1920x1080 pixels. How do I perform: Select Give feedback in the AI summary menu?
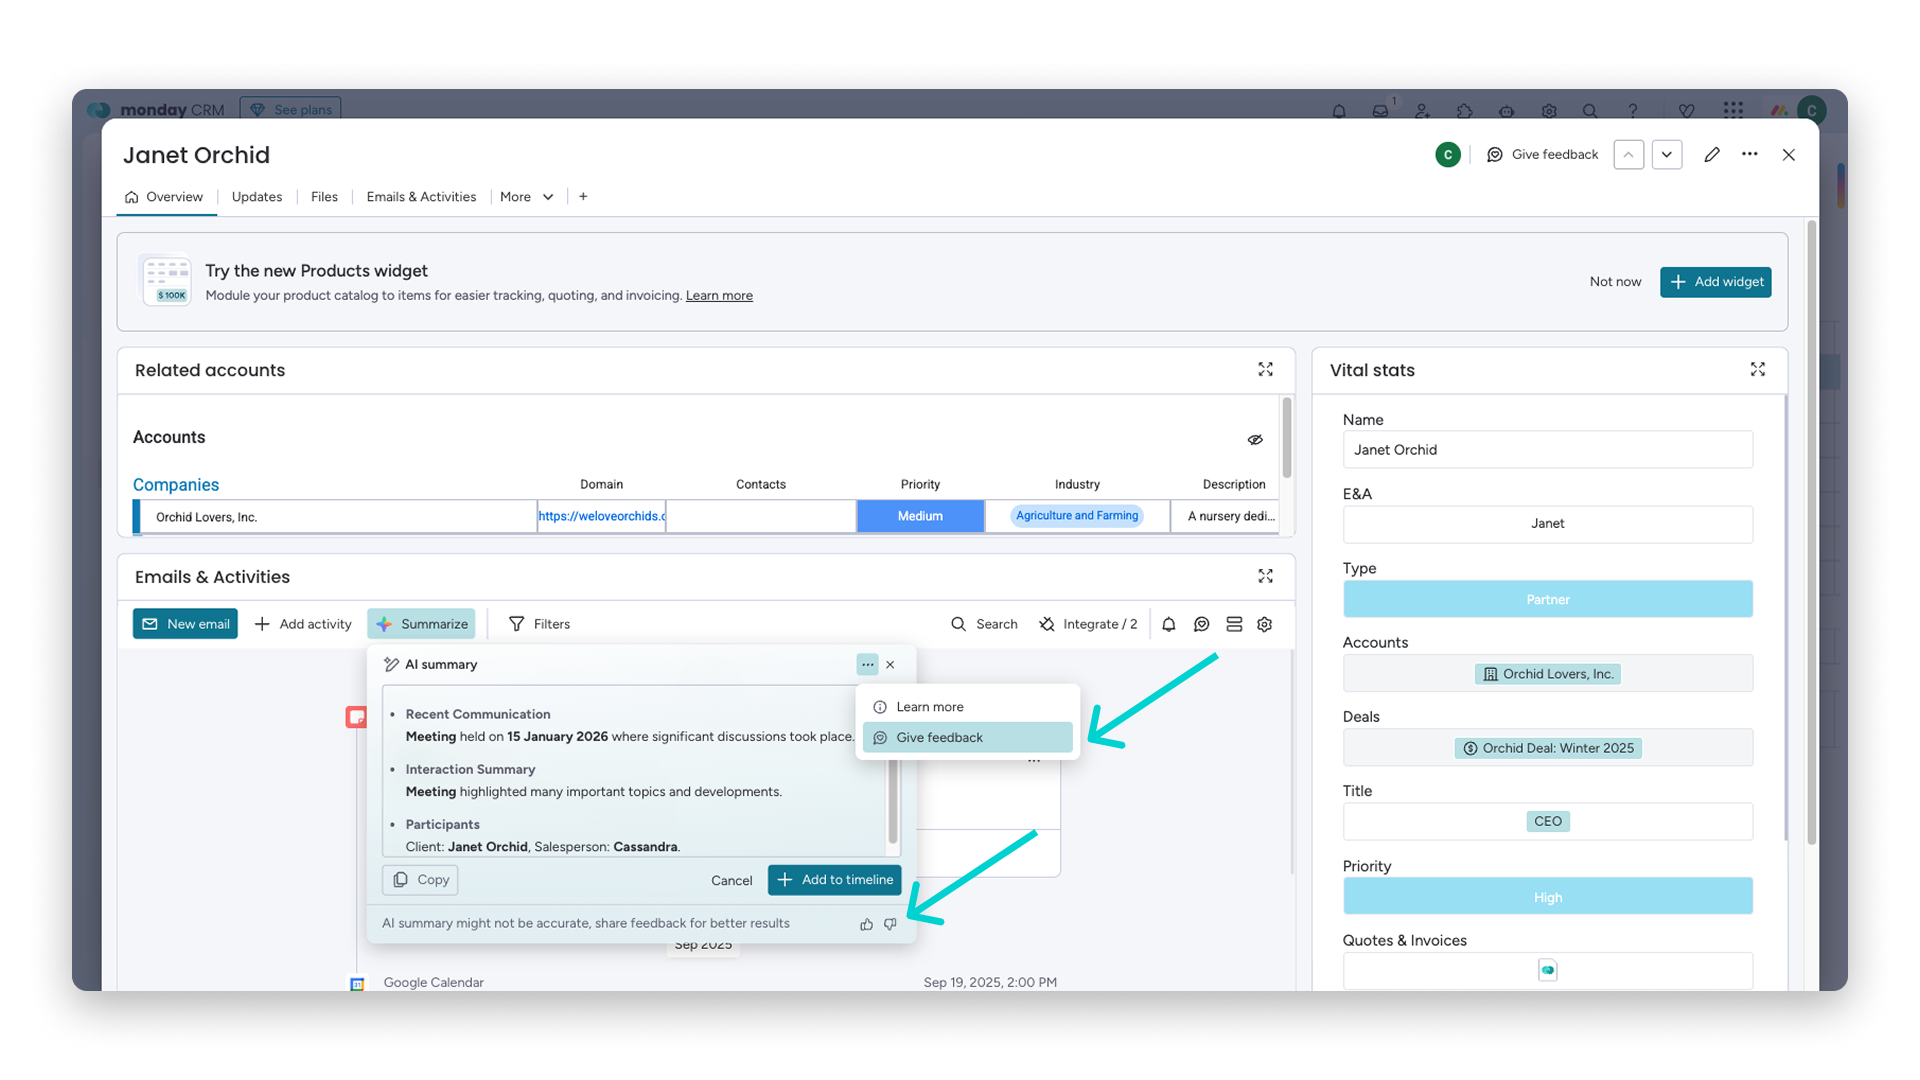[967, 738]
